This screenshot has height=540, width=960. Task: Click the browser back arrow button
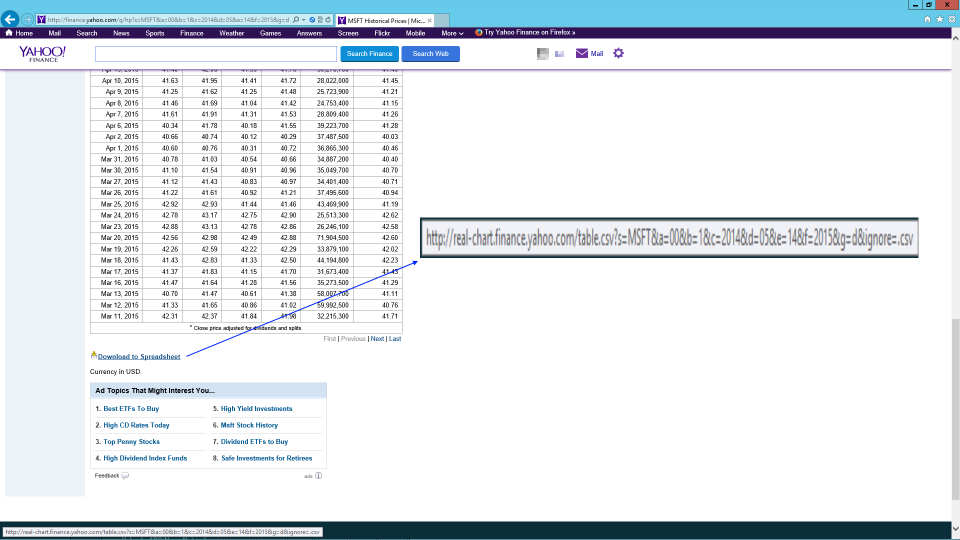click(10, 20)
